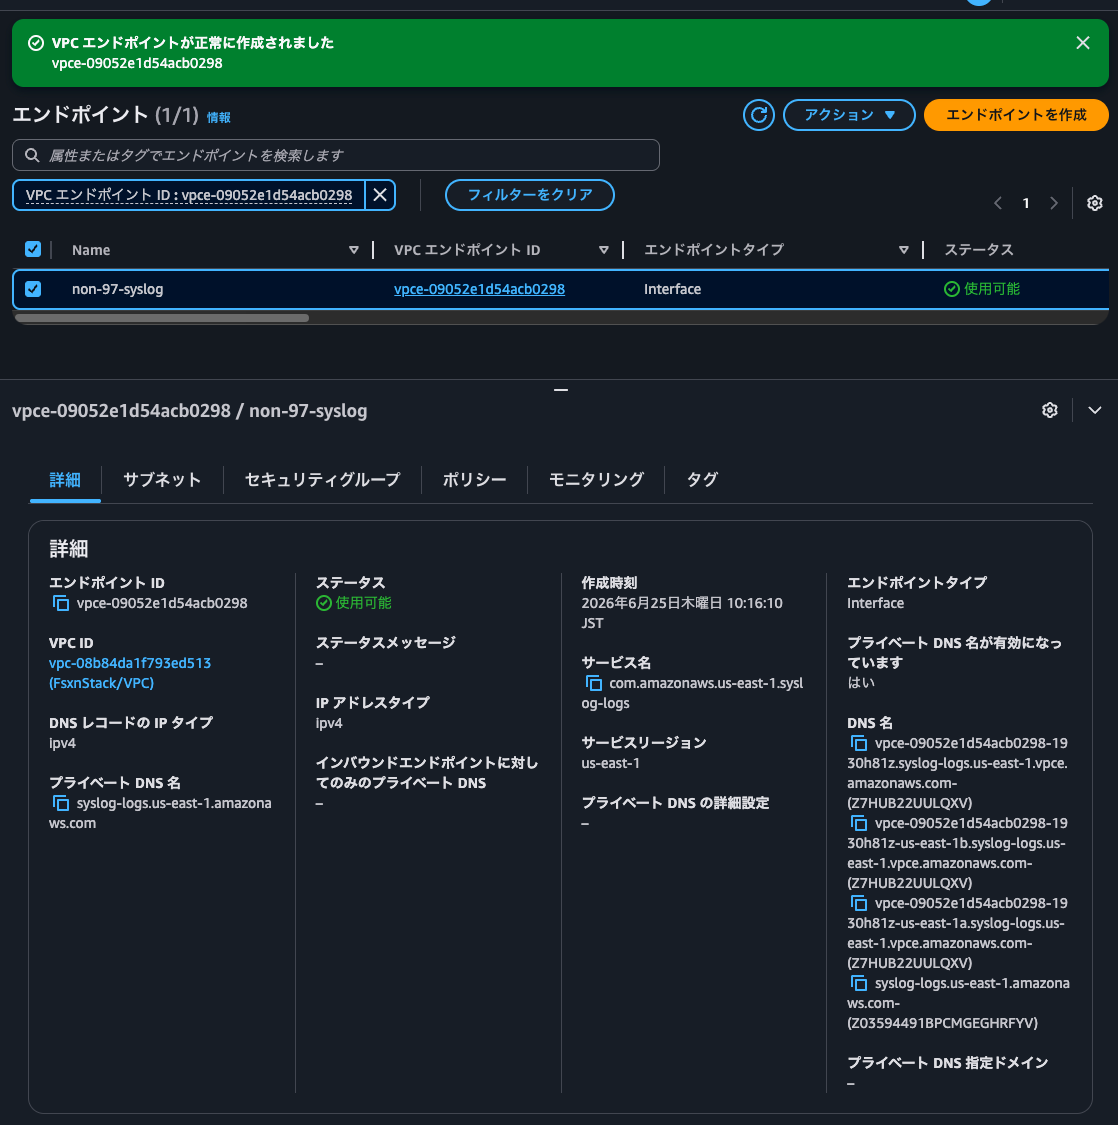Collapse the details panel chevron
1118x1125 pixels.
(x=1094, y=410)
